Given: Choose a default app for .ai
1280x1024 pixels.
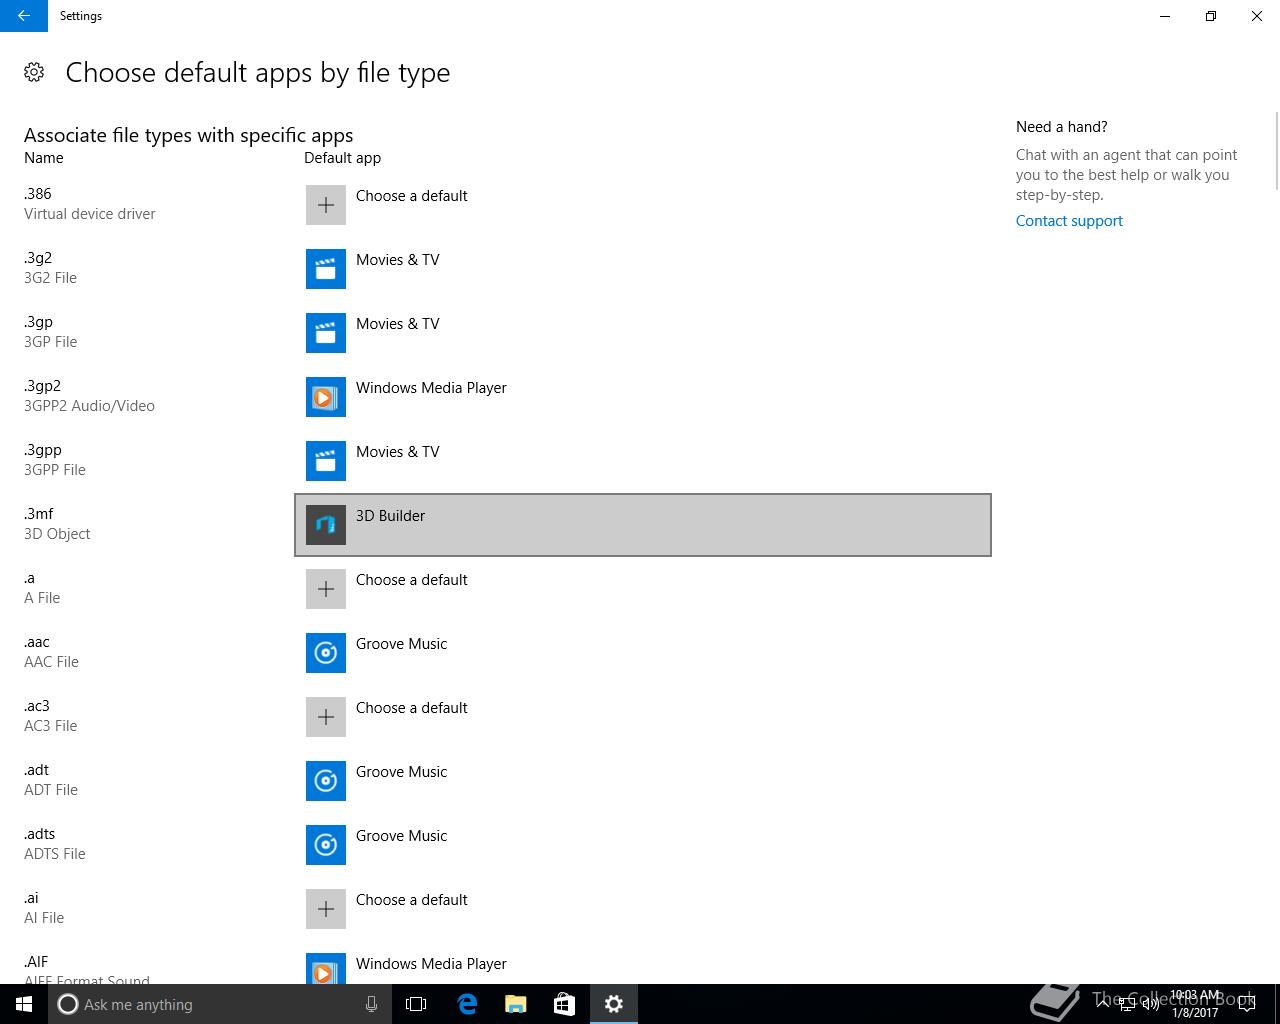Looking at the screenshot, I should pos(643,909).
